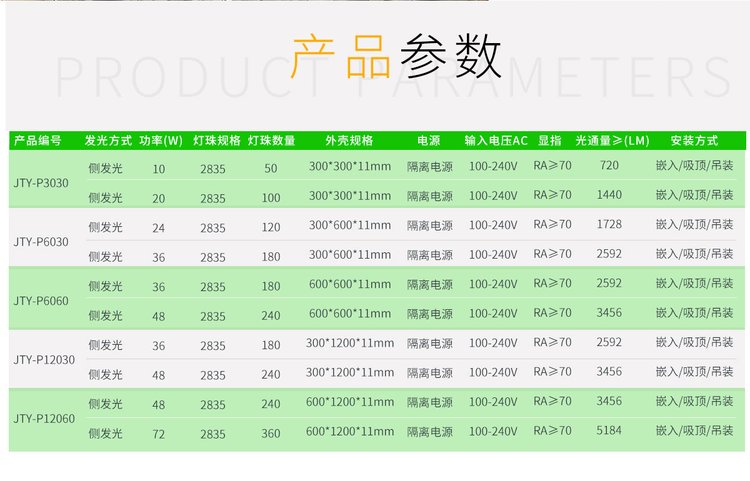750x481 pixels.
Task: Click product code JTY-P12060
Action: point(42,417)
